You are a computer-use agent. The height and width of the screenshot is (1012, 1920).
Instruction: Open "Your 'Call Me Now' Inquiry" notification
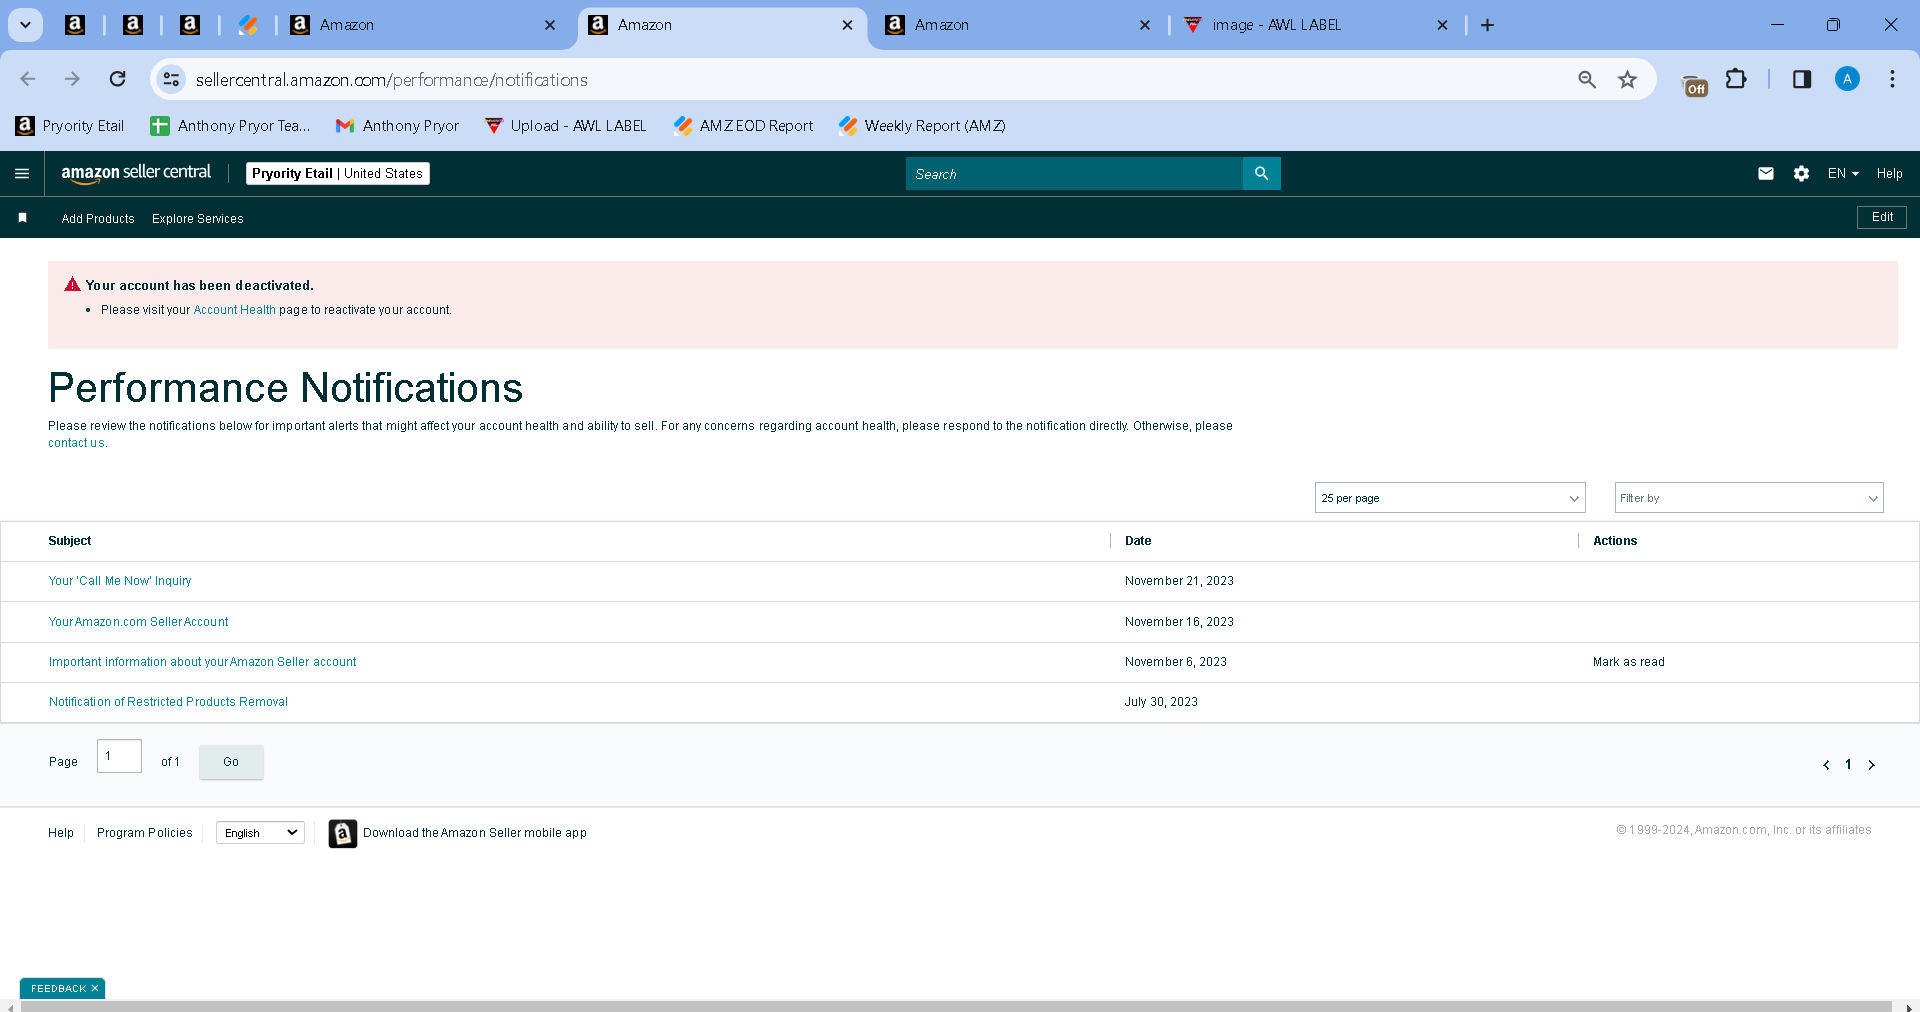[x=120, y=581]
